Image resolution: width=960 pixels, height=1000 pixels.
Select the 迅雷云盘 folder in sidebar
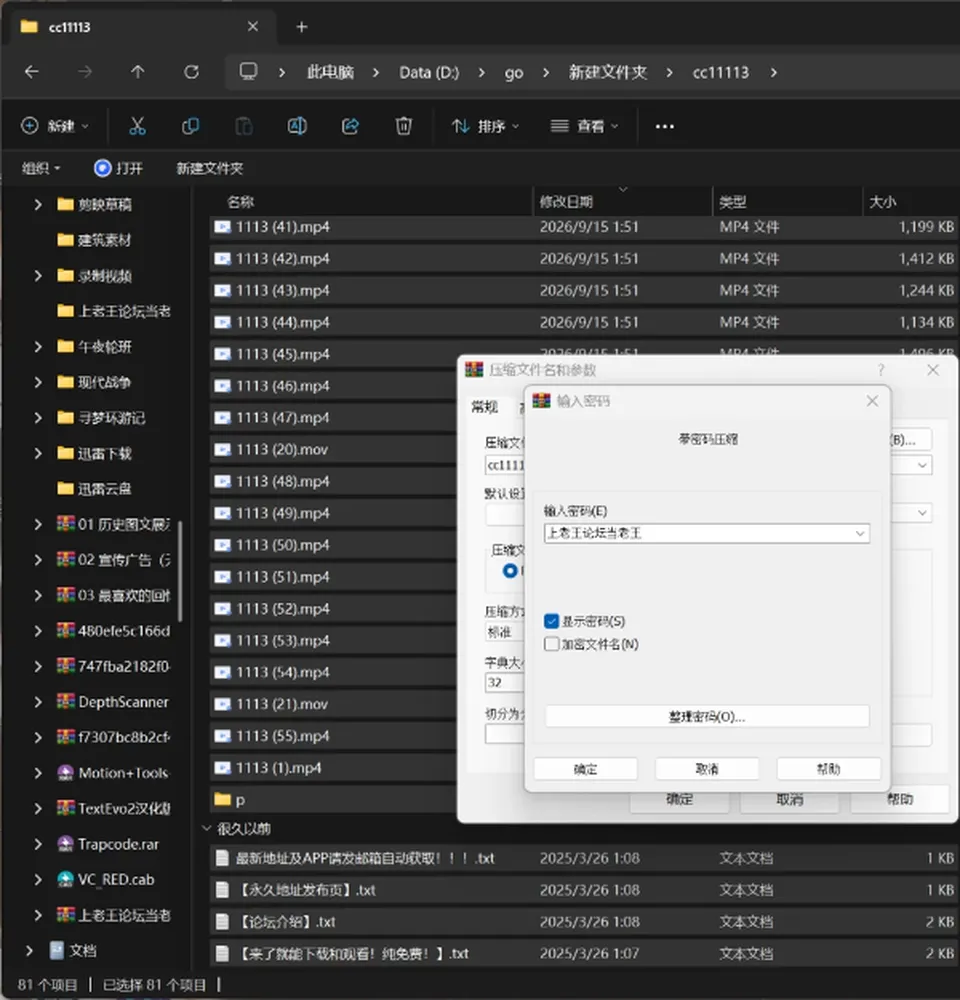click(105, 489)
